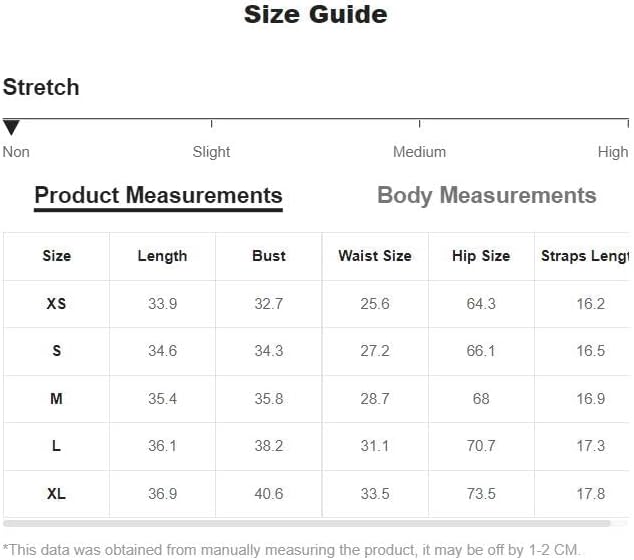The width and height of the screenshot is (634, 560).
Task: Select the XL size row label
Action: tap(56, 494)
